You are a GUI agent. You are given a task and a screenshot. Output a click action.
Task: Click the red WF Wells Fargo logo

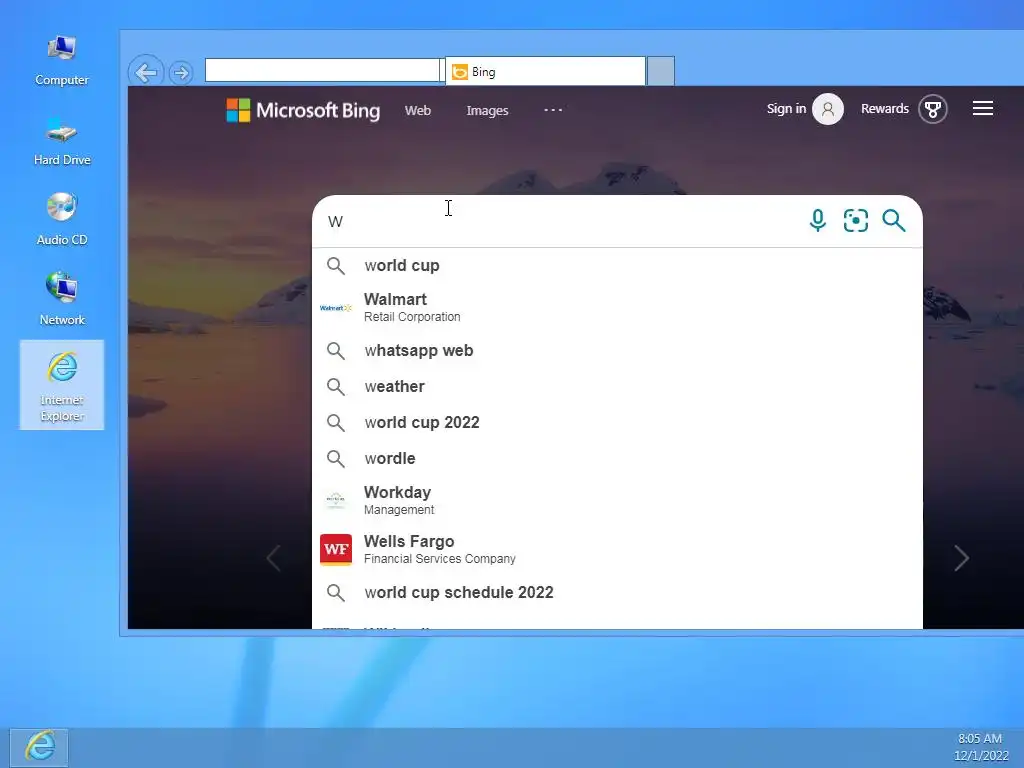[336, 549]
